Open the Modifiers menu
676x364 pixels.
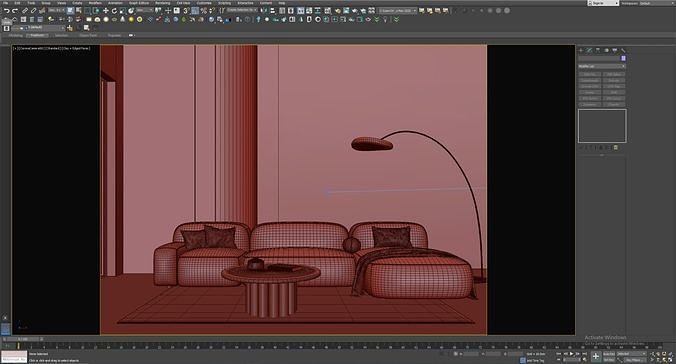click(x=95, y=3)
